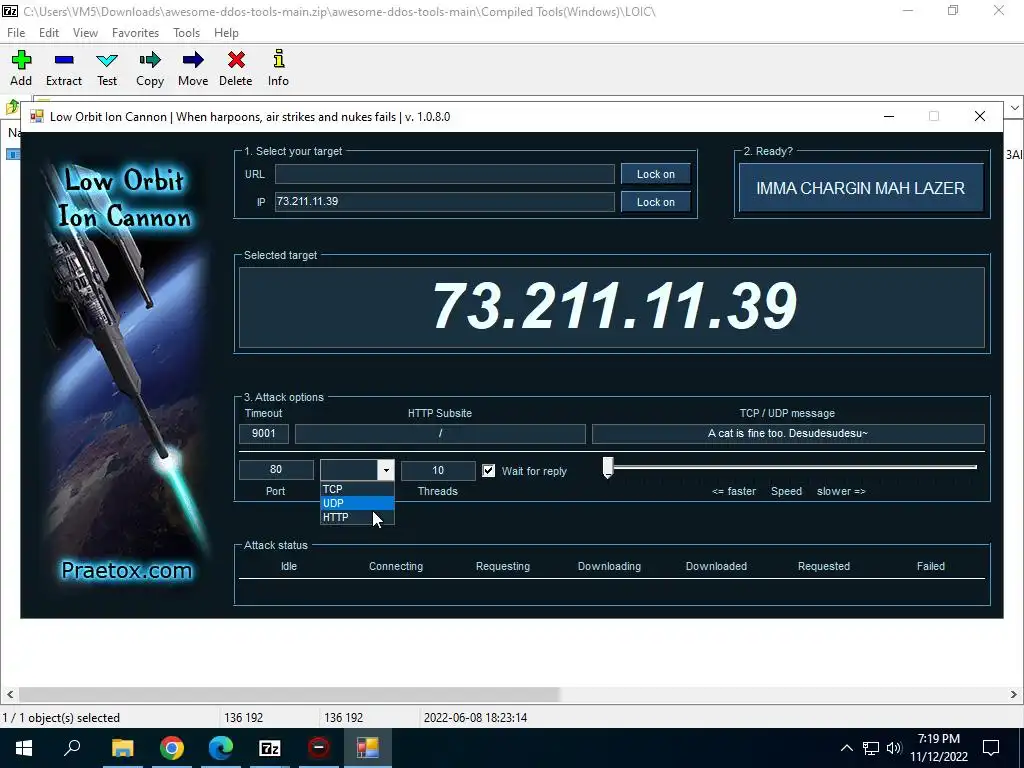The height and width of the screenshot is (768, 1024).
Task: Click the Move toolbar icon in 7-Zip
Action: (x=193, y=60)
